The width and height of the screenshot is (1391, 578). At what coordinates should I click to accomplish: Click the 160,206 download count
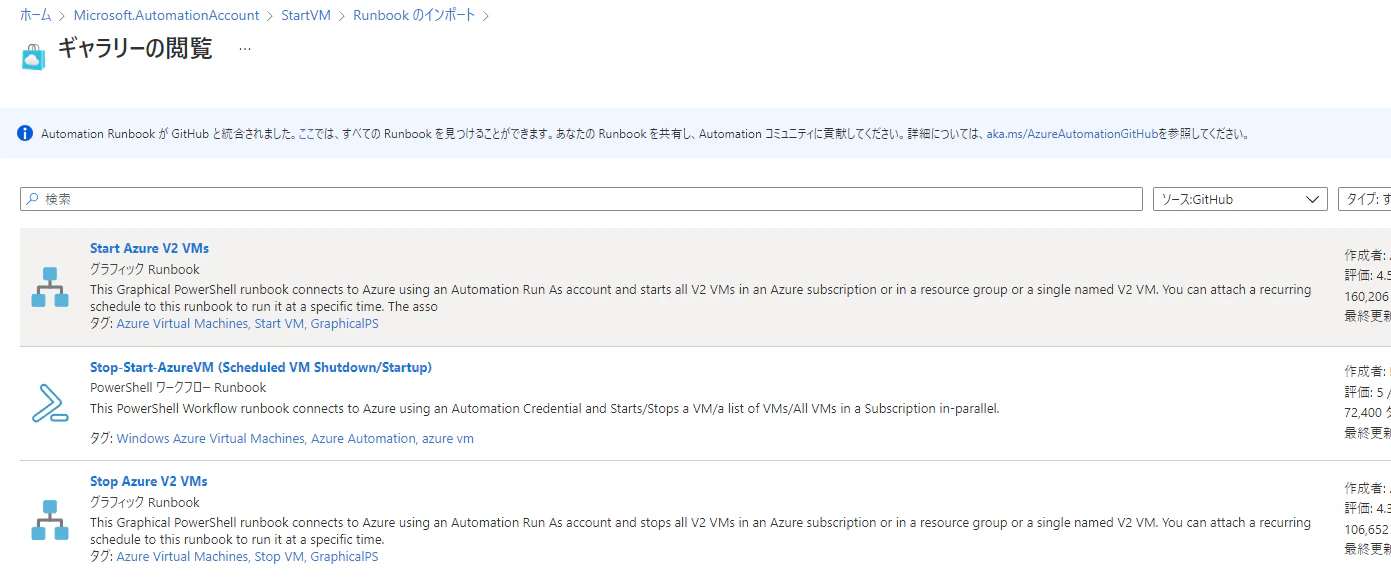[1367, 296]
